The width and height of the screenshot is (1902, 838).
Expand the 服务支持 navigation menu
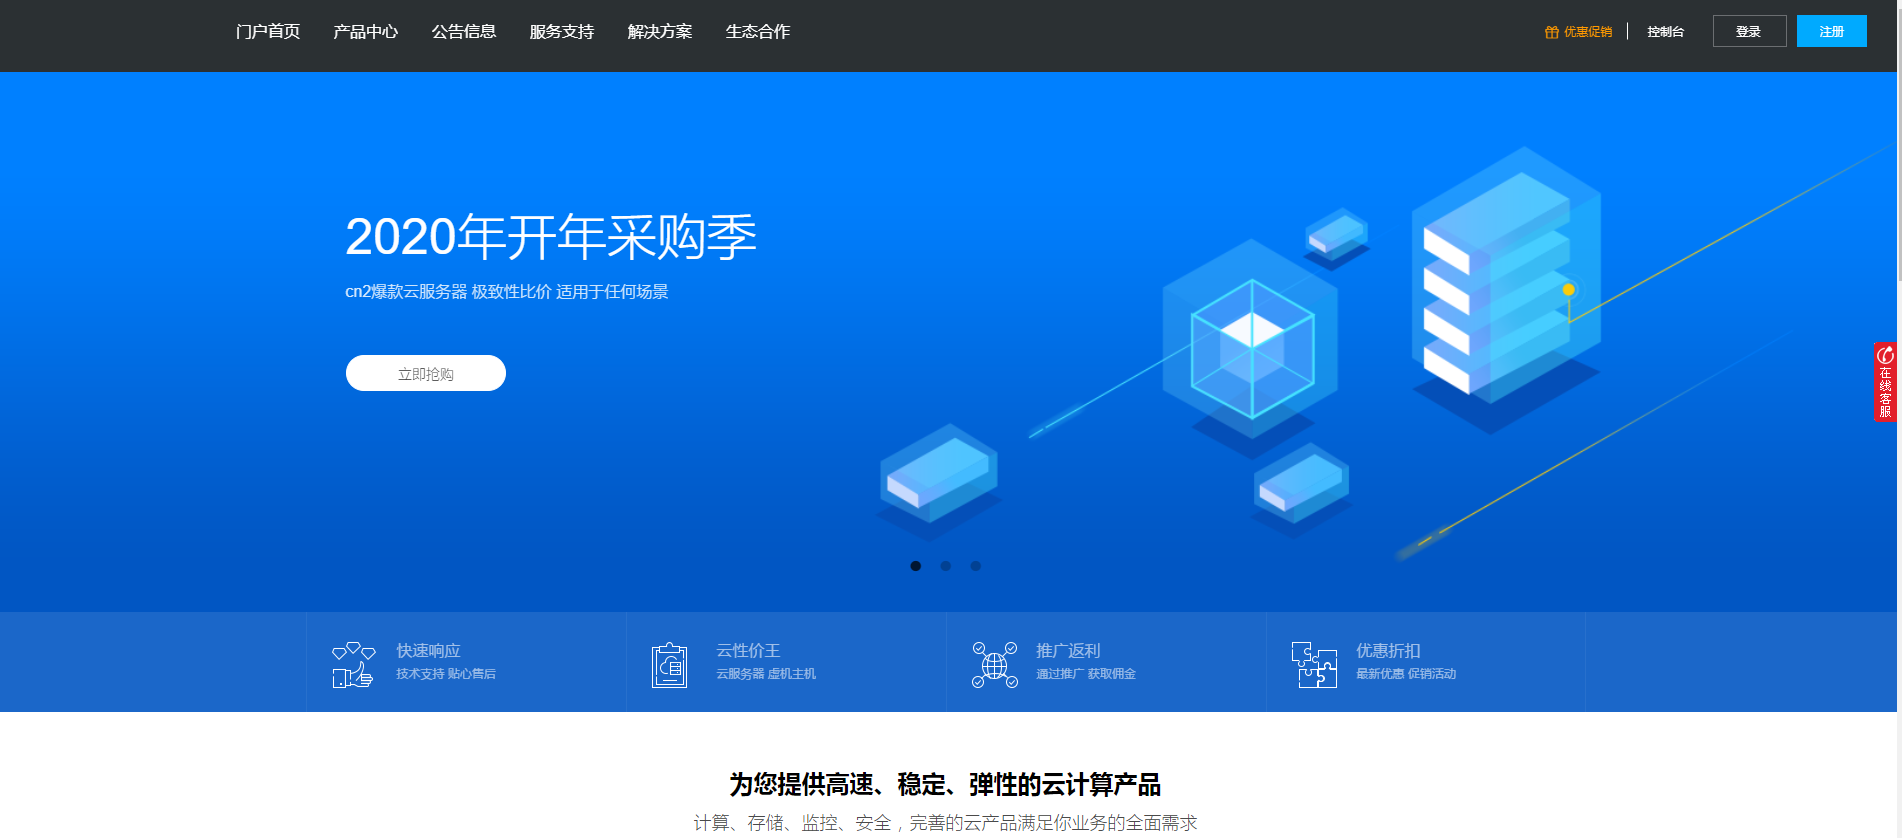pyautogui.click(x=561, y=32)
